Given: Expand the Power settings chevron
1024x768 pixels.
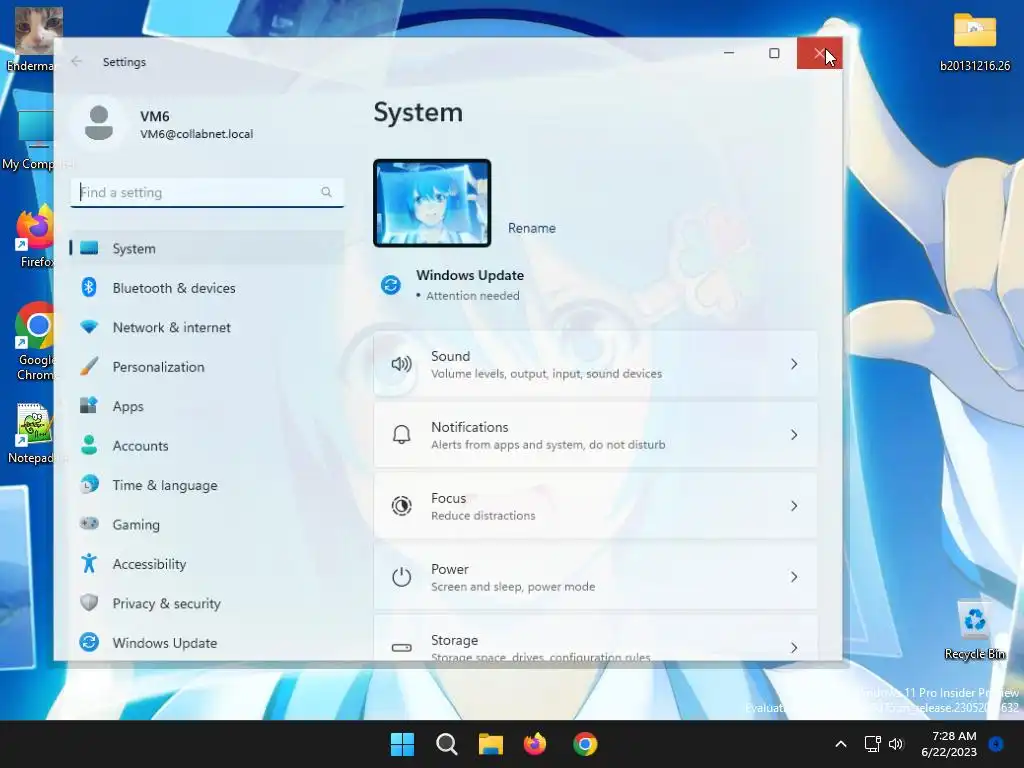Looking at the screenshot, I should point(794,577).
